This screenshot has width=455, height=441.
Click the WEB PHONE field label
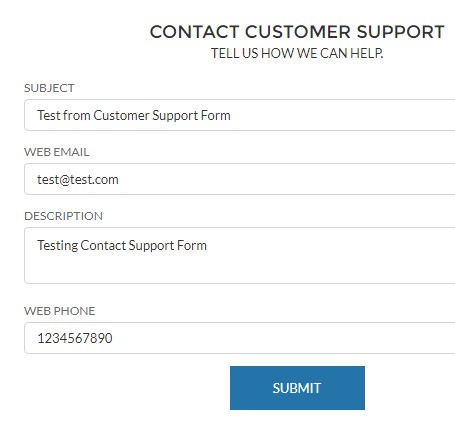click(x=60, y=311)
